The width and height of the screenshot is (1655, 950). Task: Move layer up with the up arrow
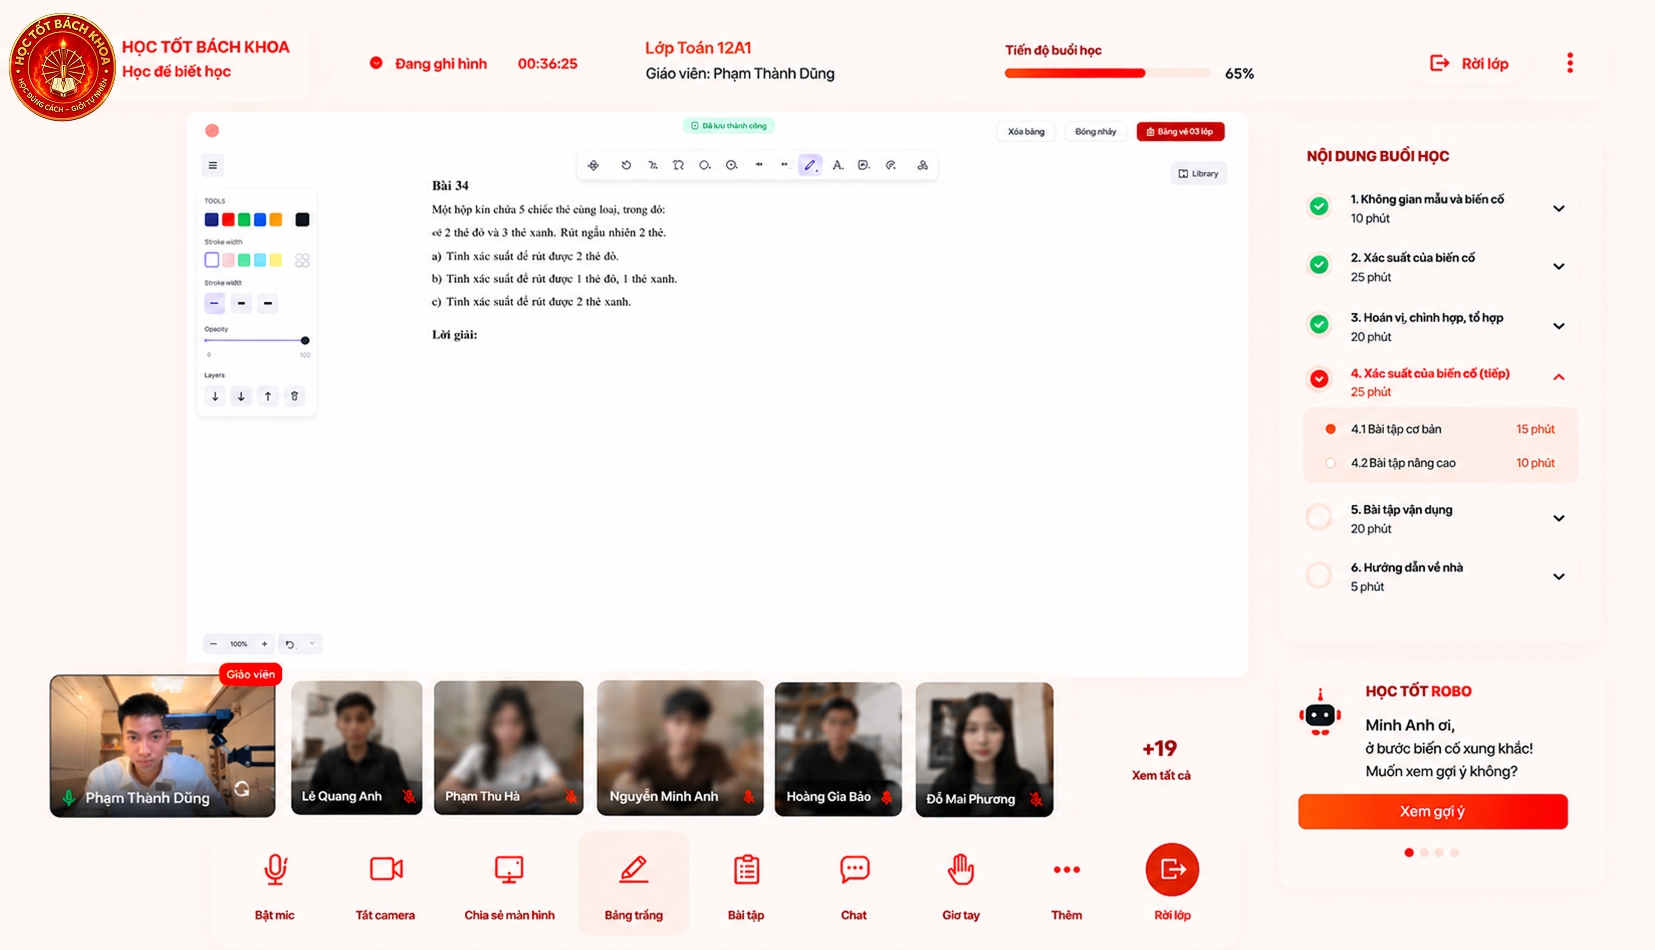pos(268,396)
